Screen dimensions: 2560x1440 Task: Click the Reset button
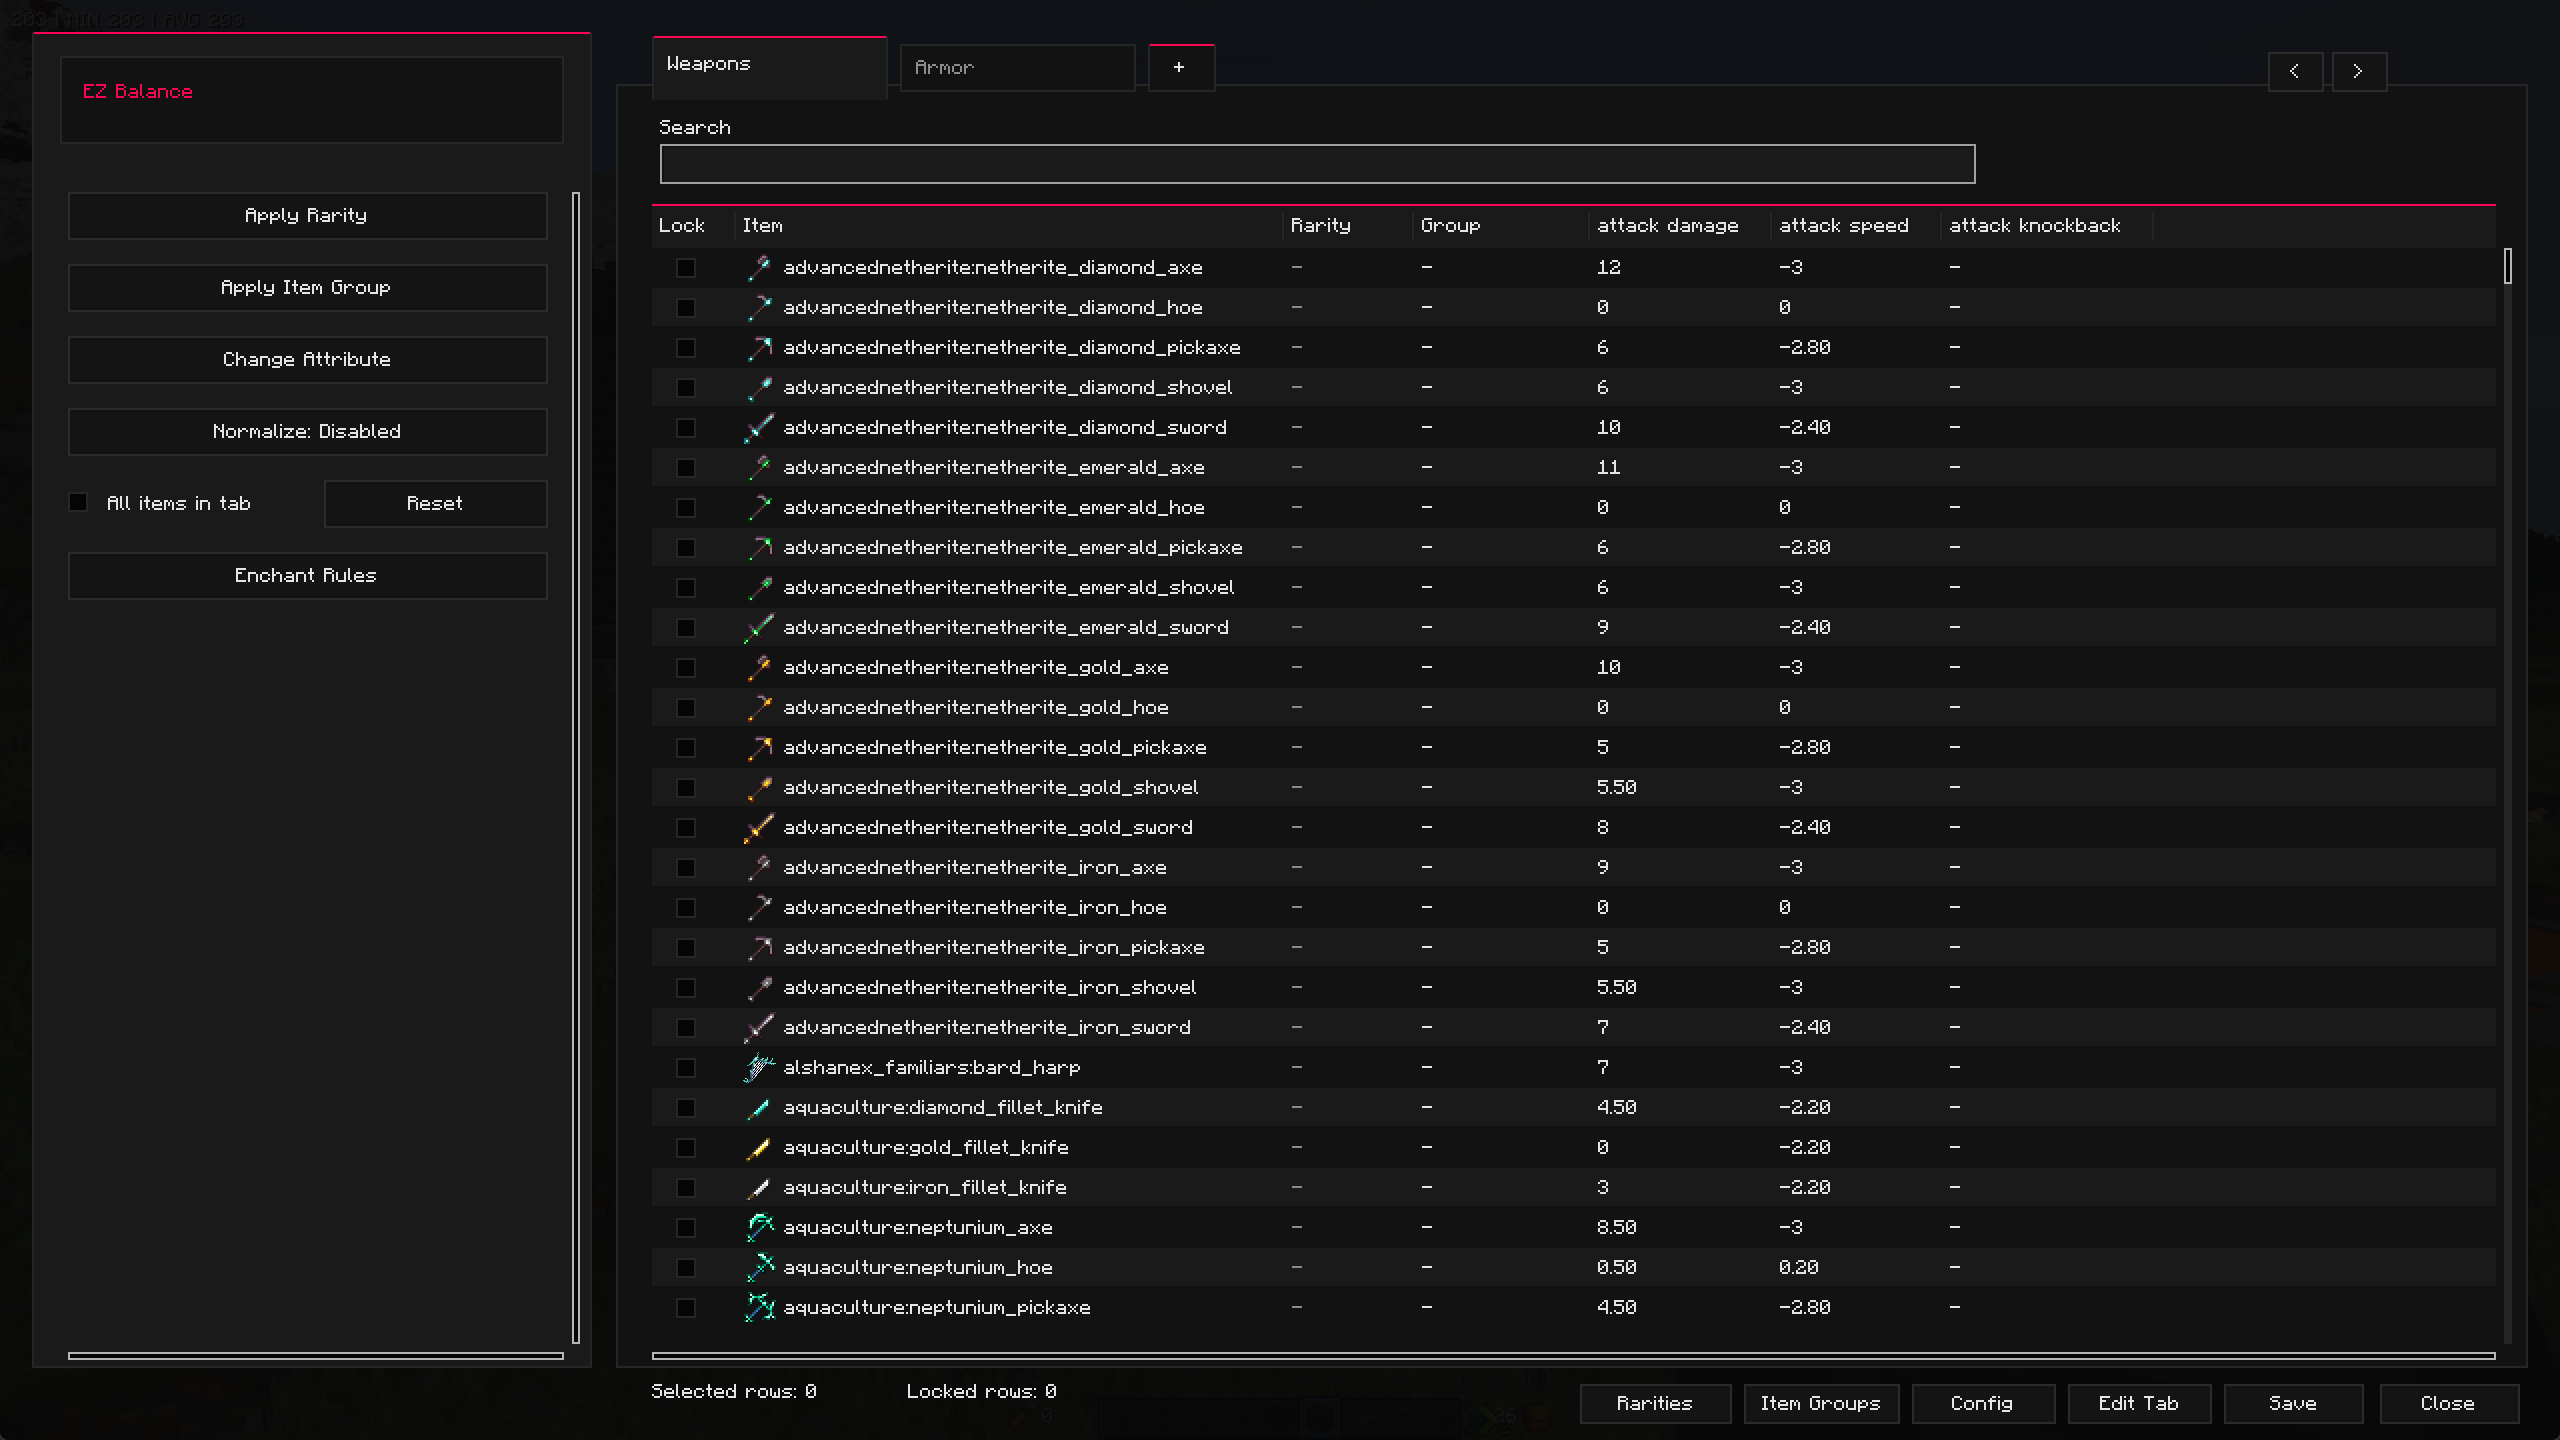tap(435, 504)
